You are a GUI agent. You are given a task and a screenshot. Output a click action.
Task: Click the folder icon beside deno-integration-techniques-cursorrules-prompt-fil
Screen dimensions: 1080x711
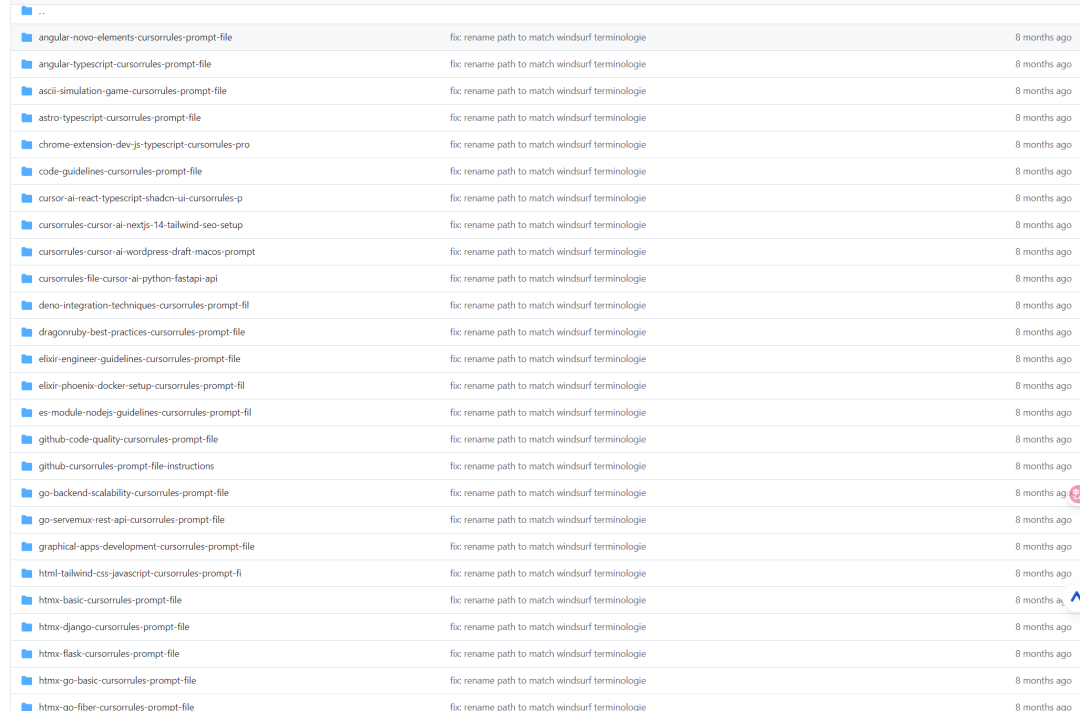tap(26, 305)
